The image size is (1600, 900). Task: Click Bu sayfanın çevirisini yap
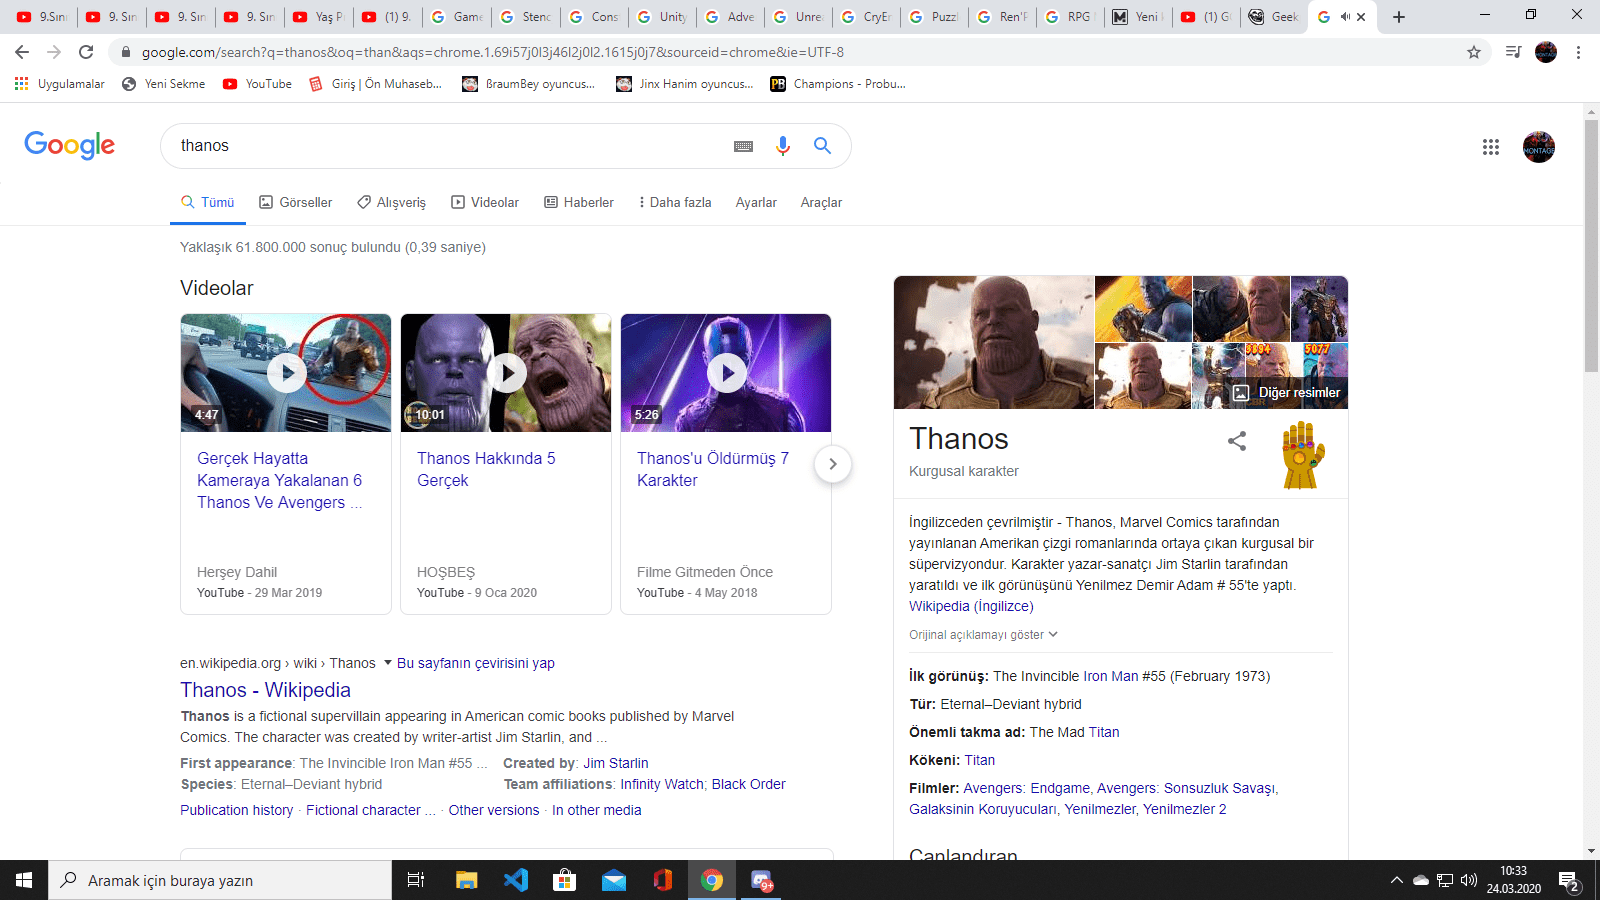[x=476, y=663]
